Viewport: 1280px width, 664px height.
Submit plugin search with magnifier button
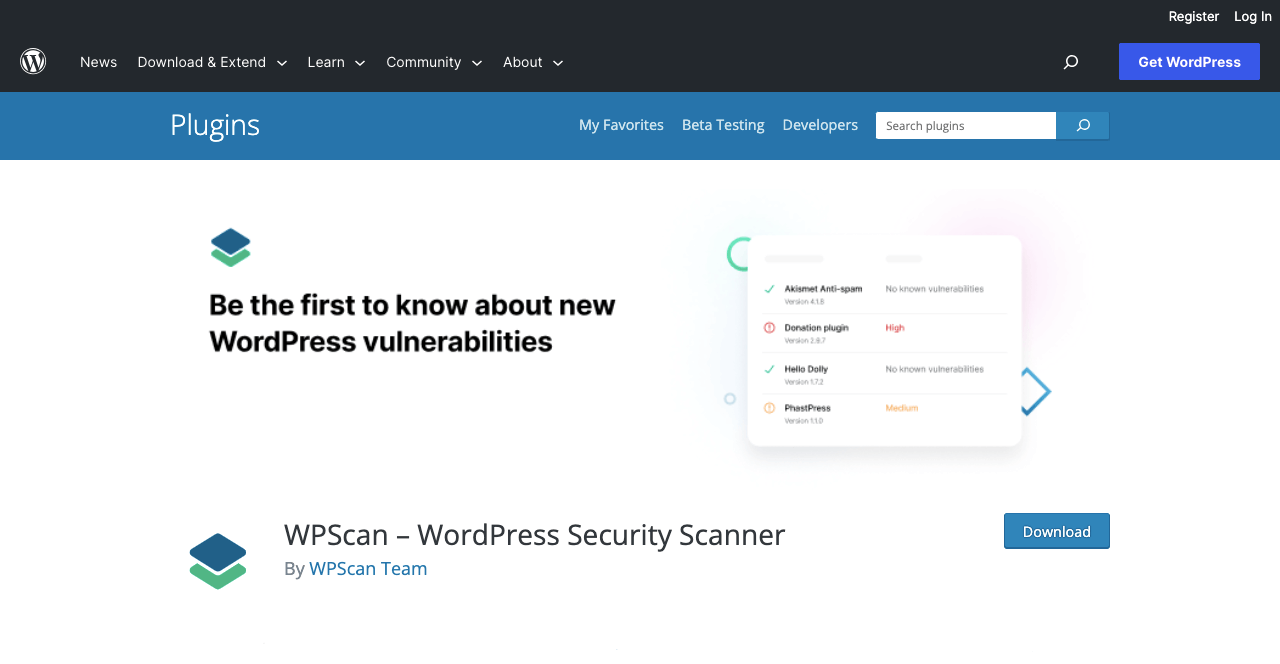tap(1083, 126)
